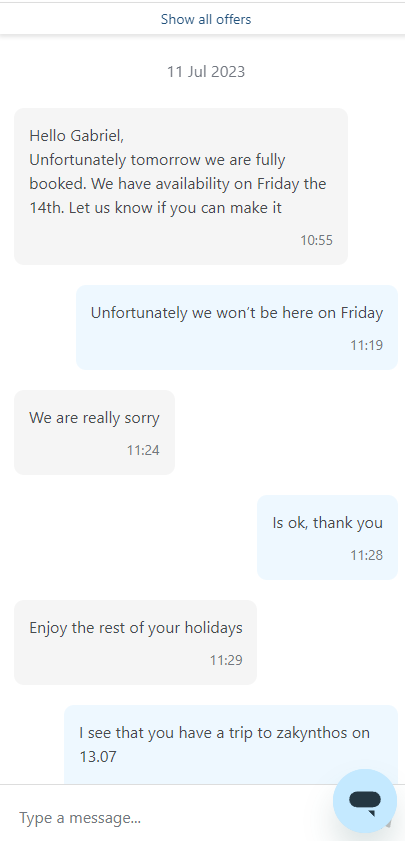Select the 'Is ok, thank you' message
Viewport: 405px width, 841px height.
tap(328, 537)
